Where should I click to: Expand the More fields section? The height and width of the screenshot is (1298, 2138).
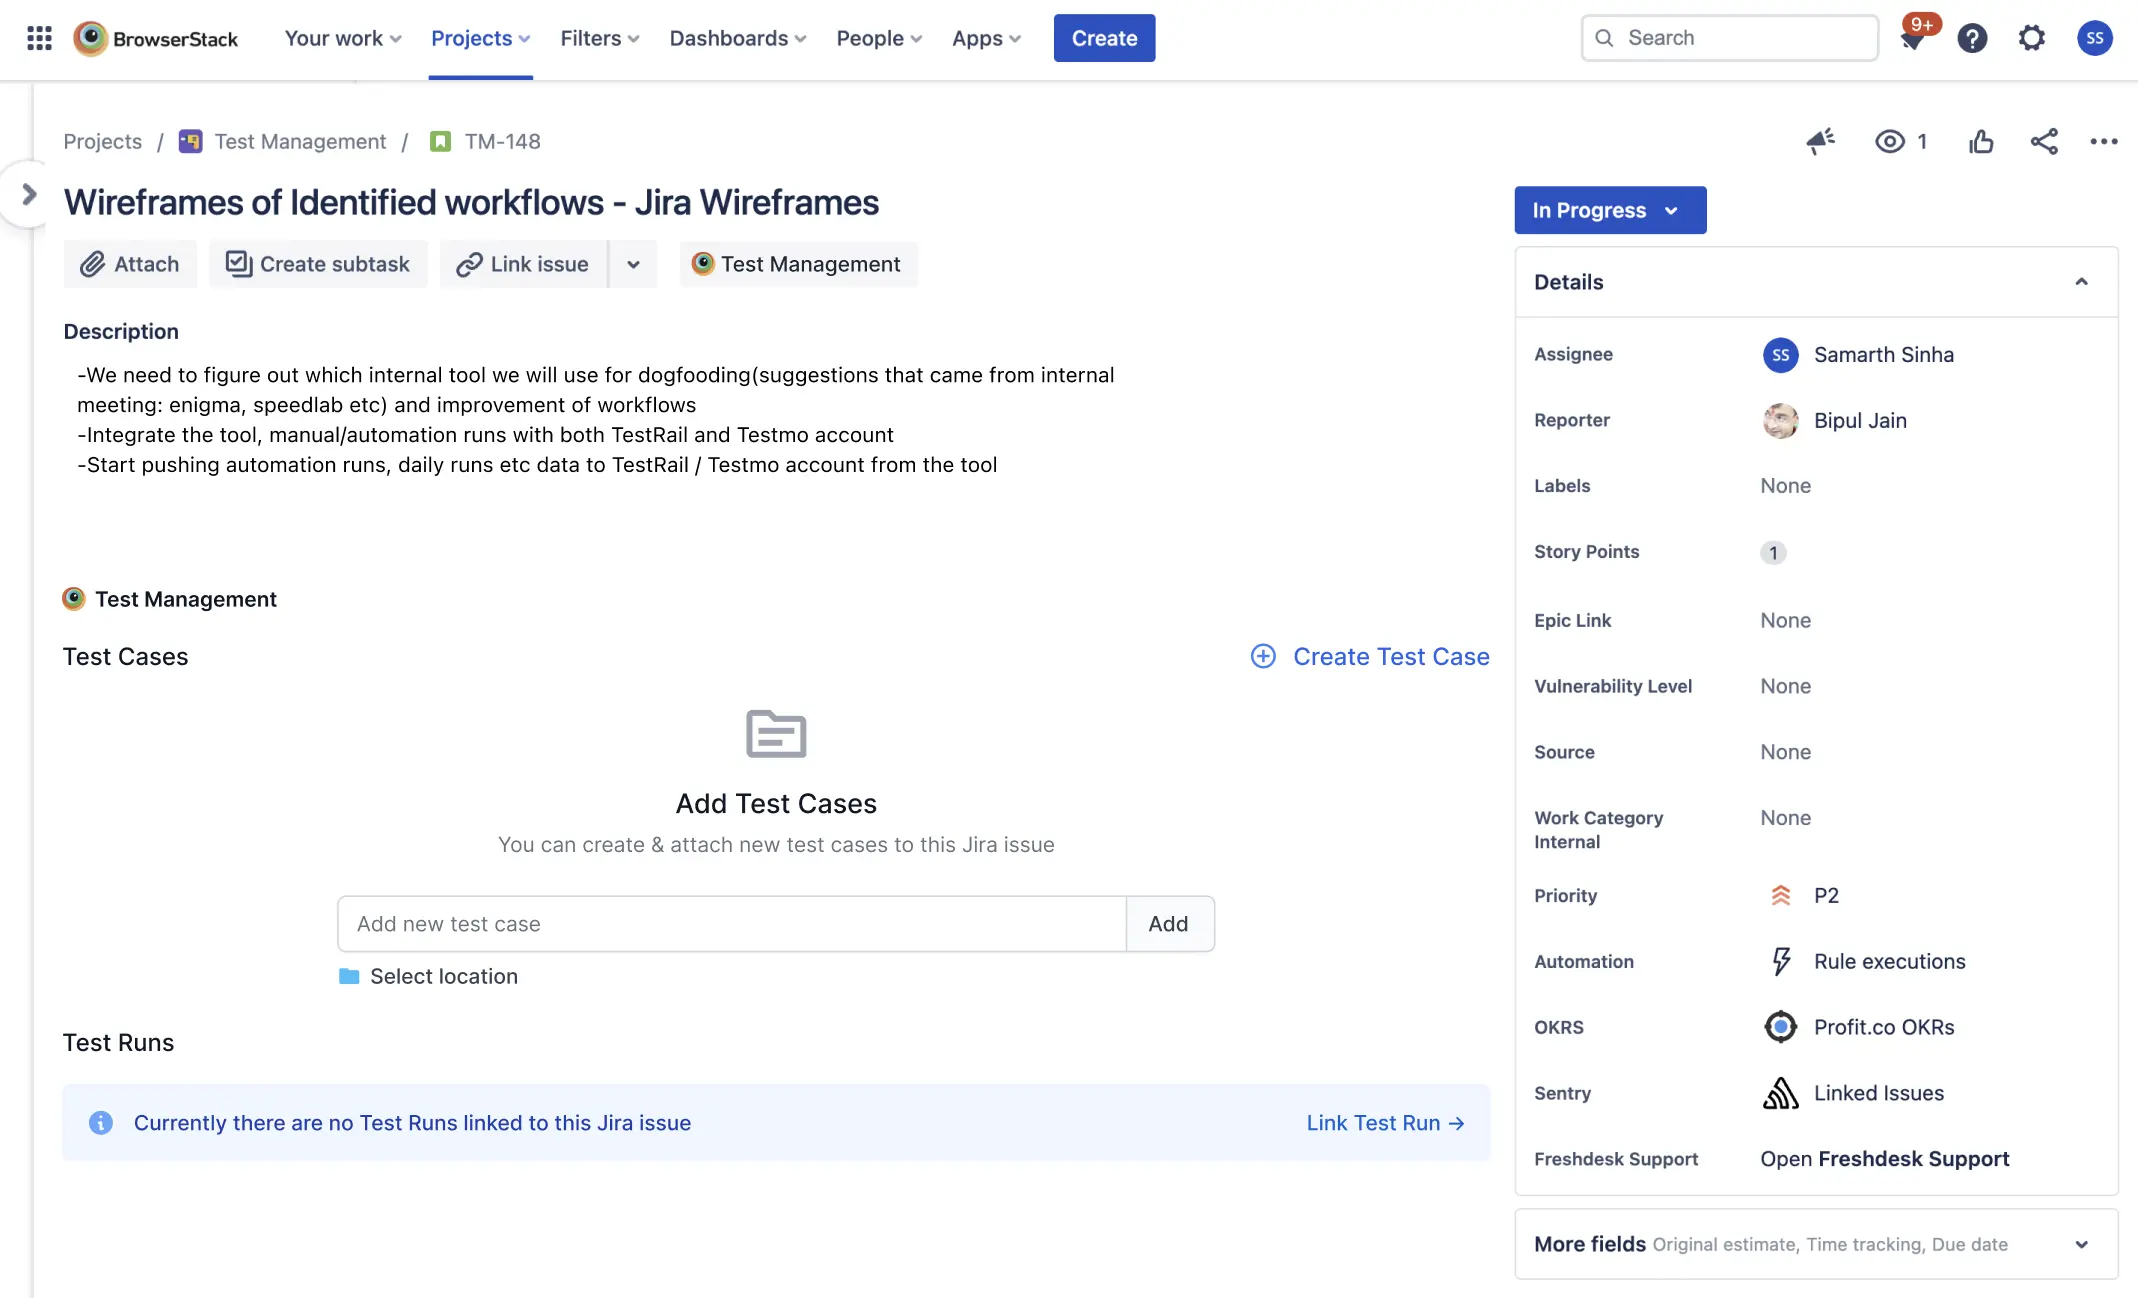[2081, 1244]
